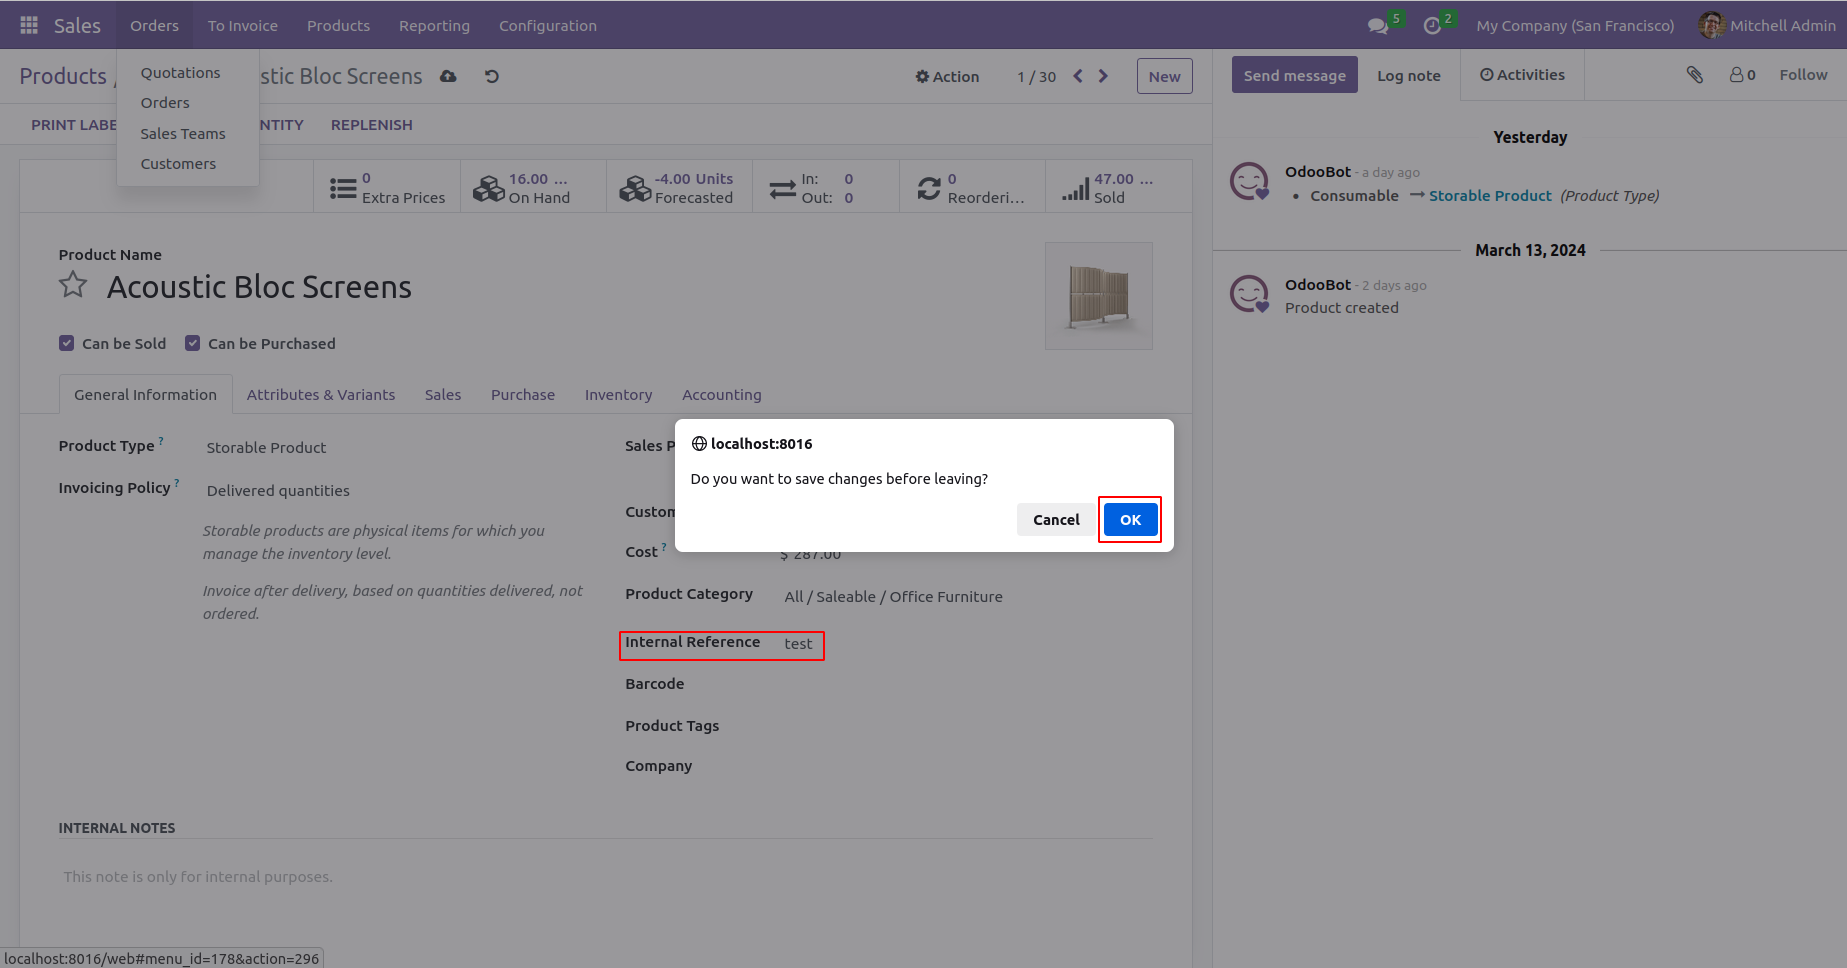
Task: Switch to Inventory tab
Action: point(619,395)
